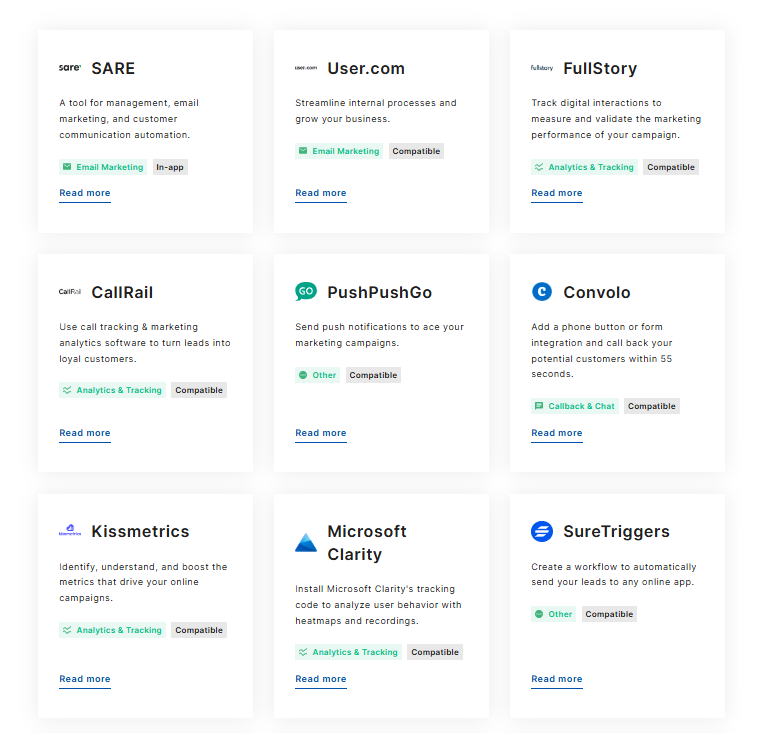Select Email Marketing tag on SARE card
The width and height of the screenshot is (767, 733).
click(103, 167)
